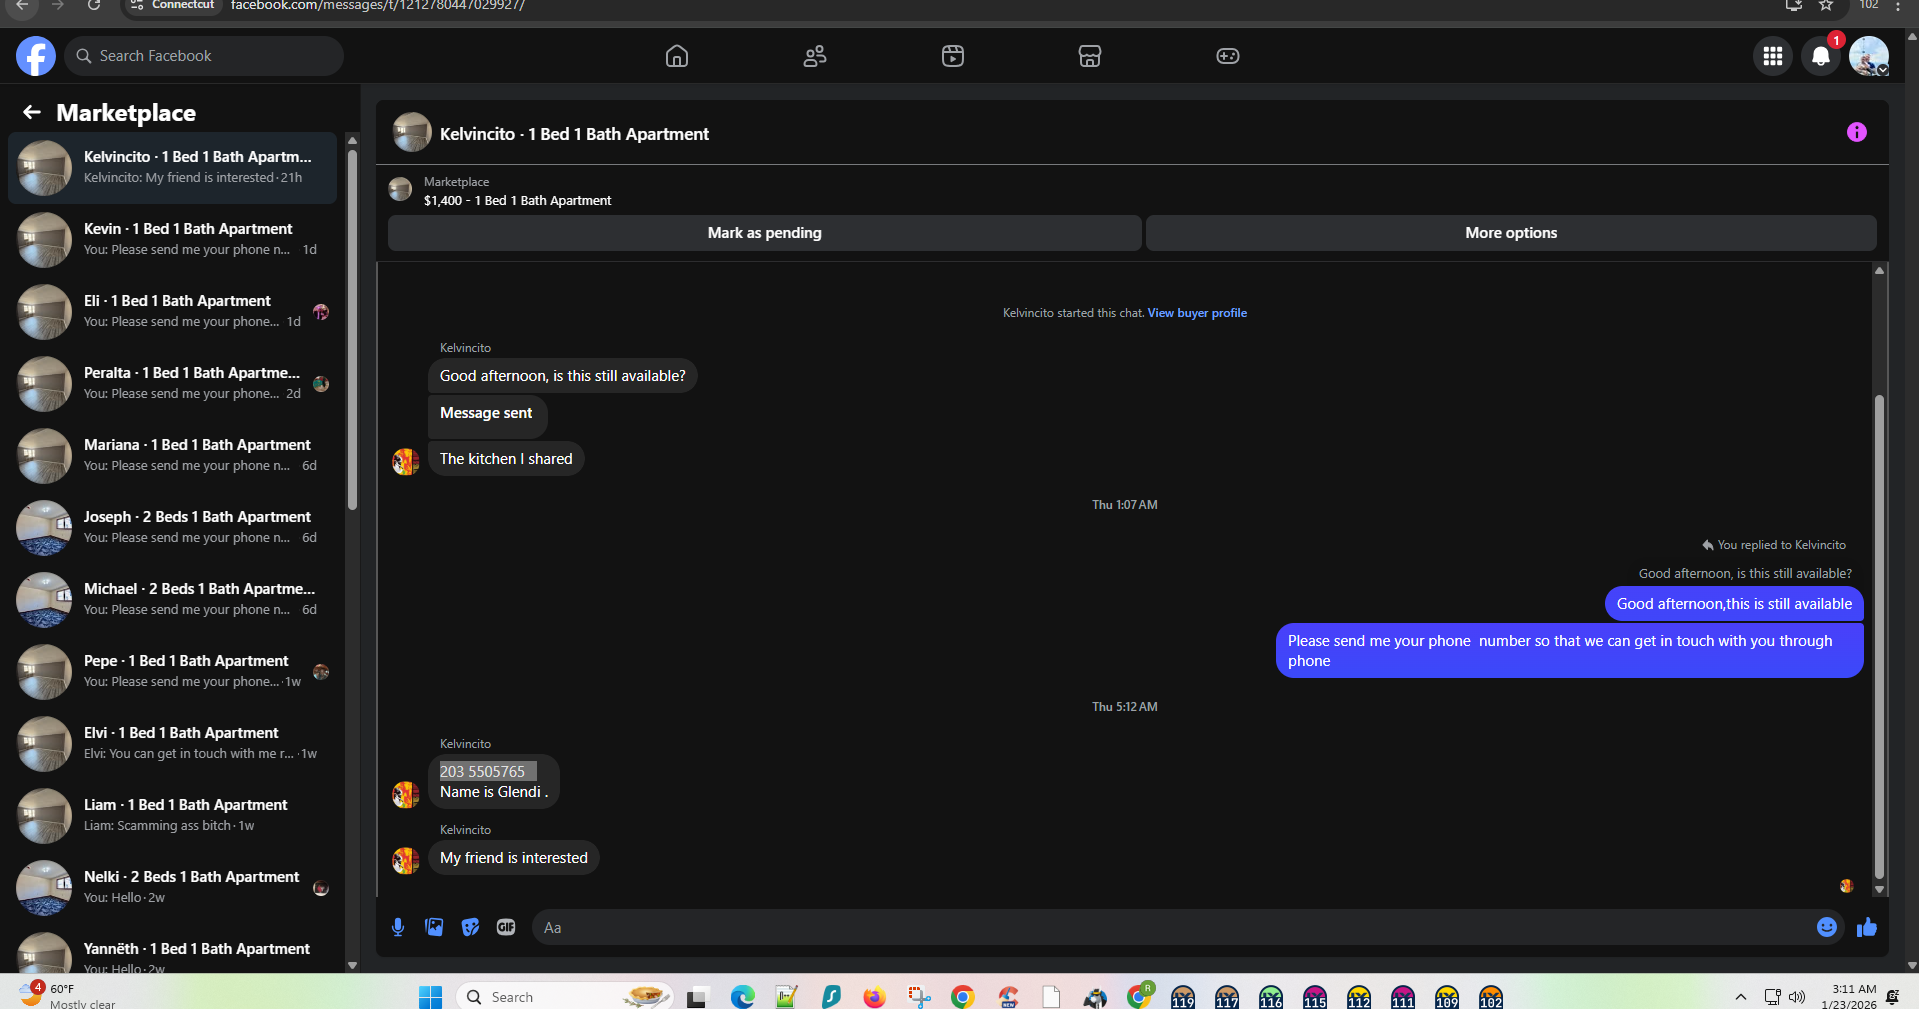Click the browser address bar URL

[378, 5]
